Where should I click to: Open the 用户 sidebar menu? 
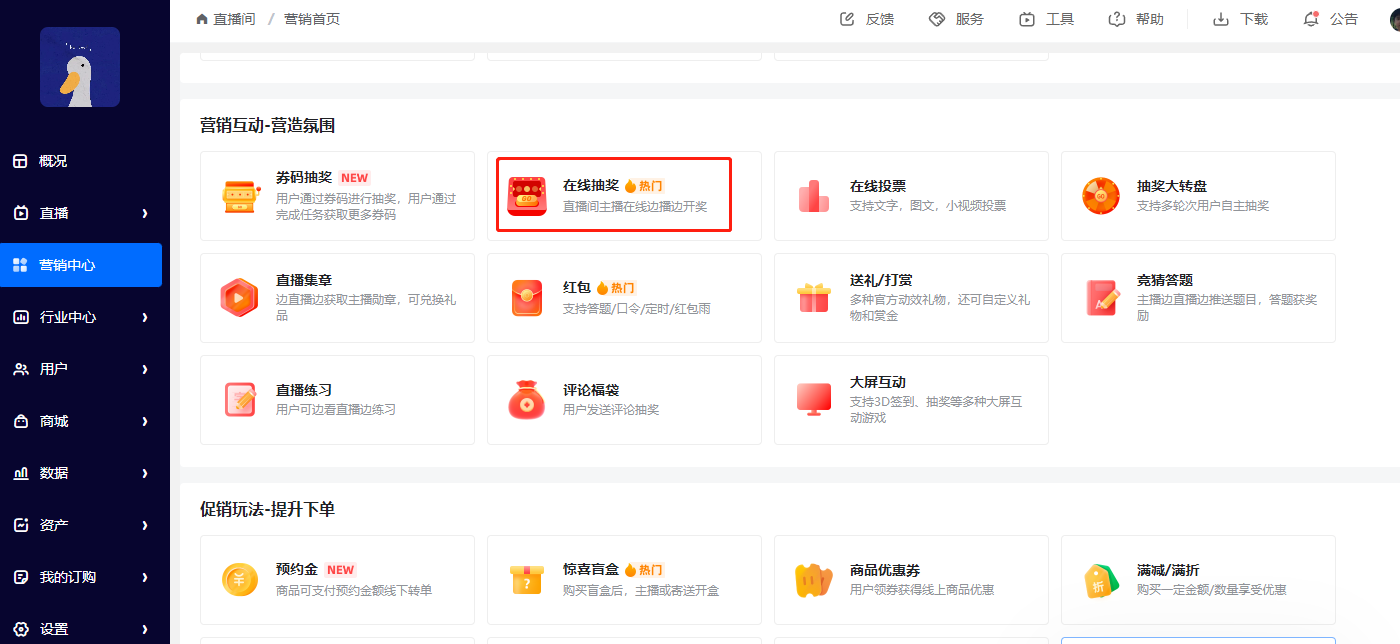coord(81,369)
